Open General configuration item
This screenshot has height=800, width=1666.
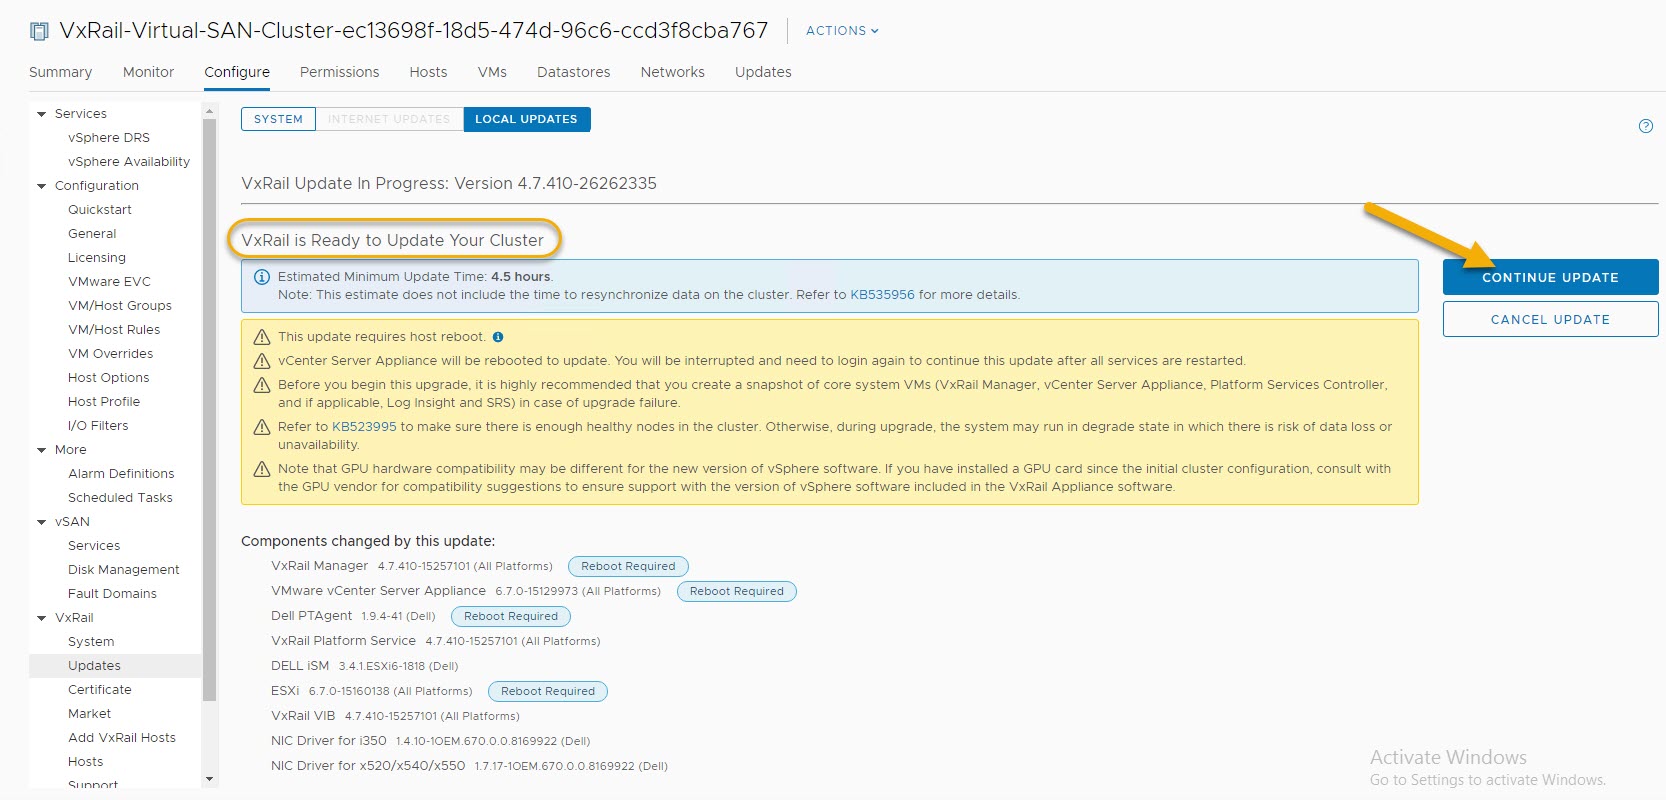tap(92, 234)
